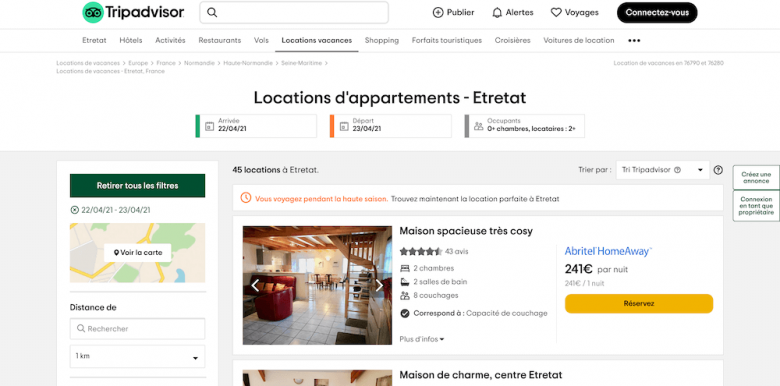Click the help question mark icon beside sort

pyautogui.click(x=718, y=170)
